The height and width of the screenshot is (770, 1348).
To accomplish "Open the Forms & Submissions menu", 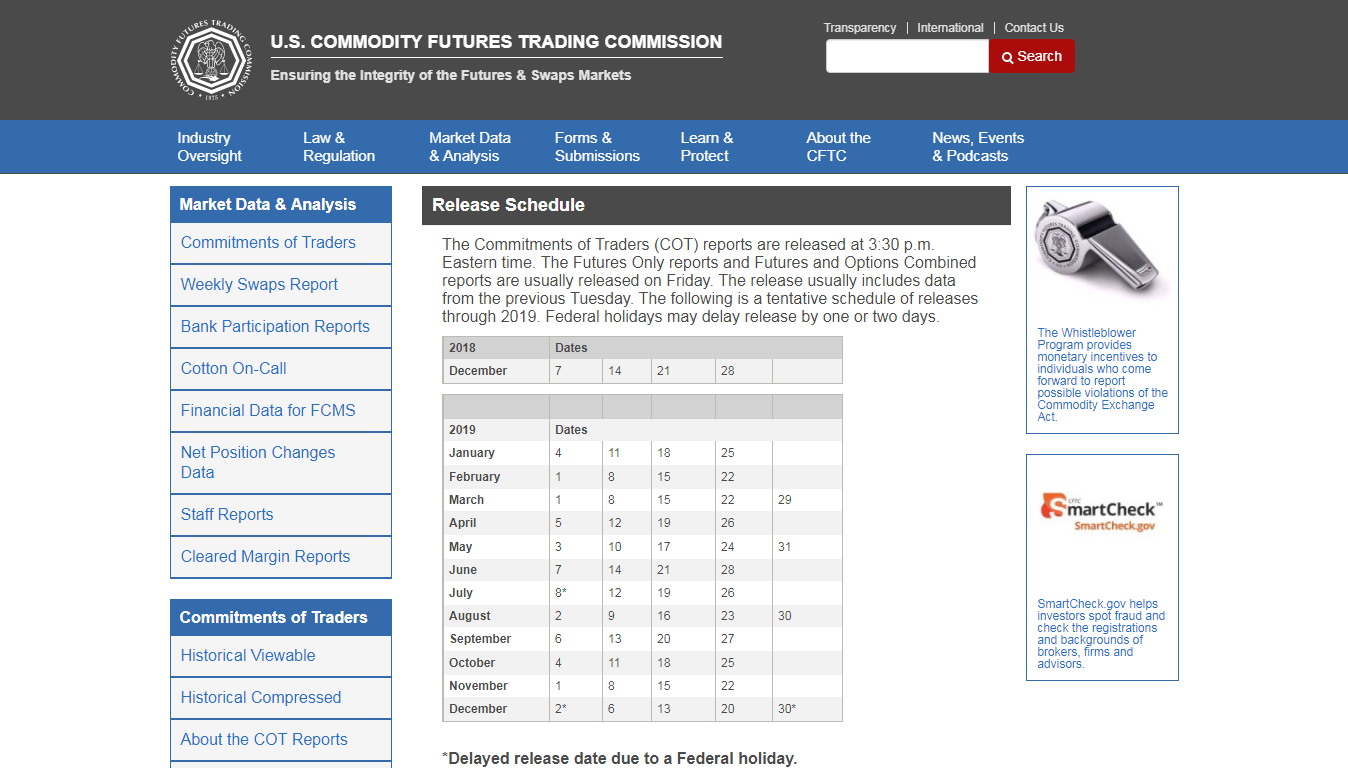I will click(x=597, y=147).
